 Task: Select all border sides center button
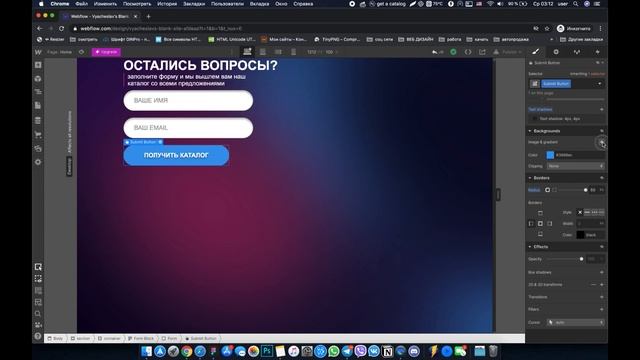click(x=540, y=224)
